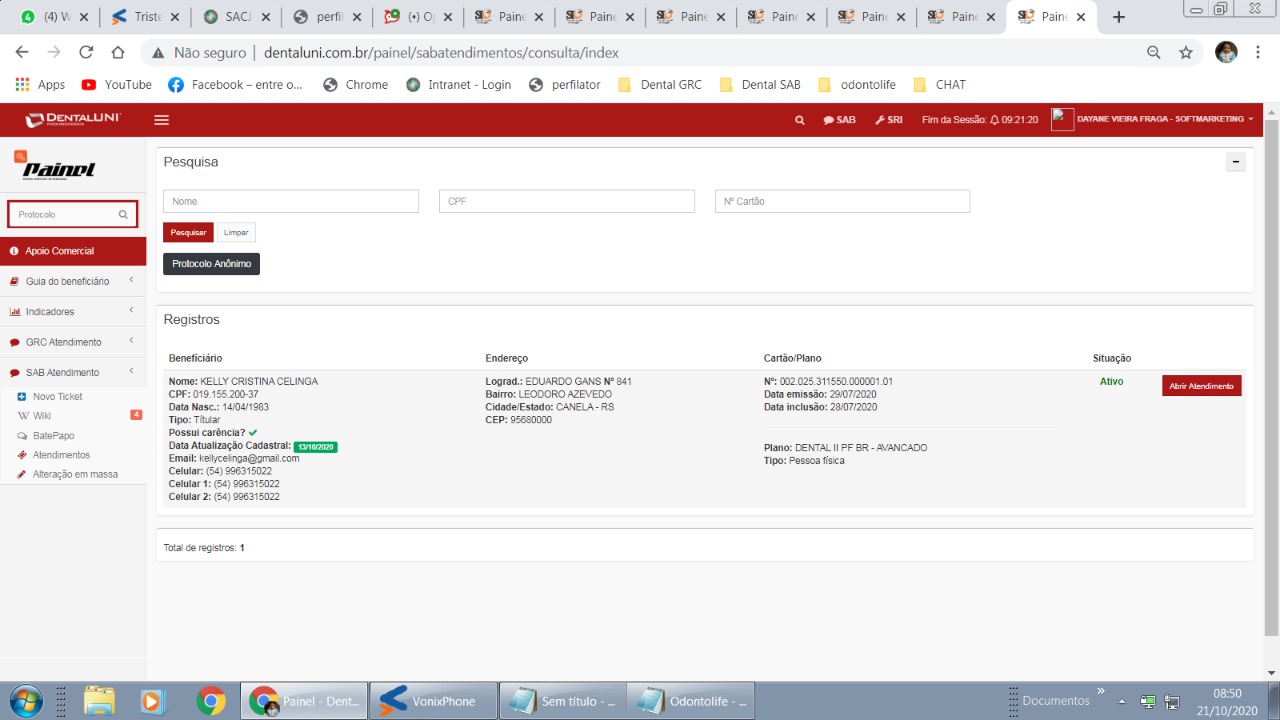Viewport: 1280px width, 720px height.
Task: Switch to the VonixPhone taskbar window
Action: 433,701
